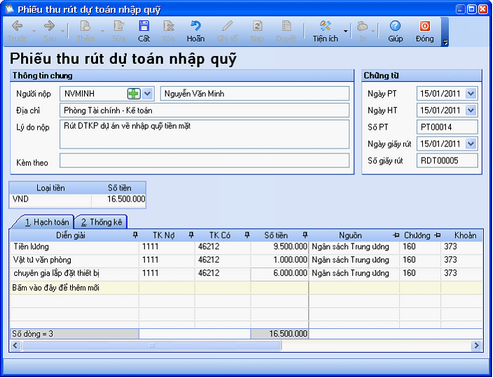Click the pin icon in Chương header

(438, 235)
